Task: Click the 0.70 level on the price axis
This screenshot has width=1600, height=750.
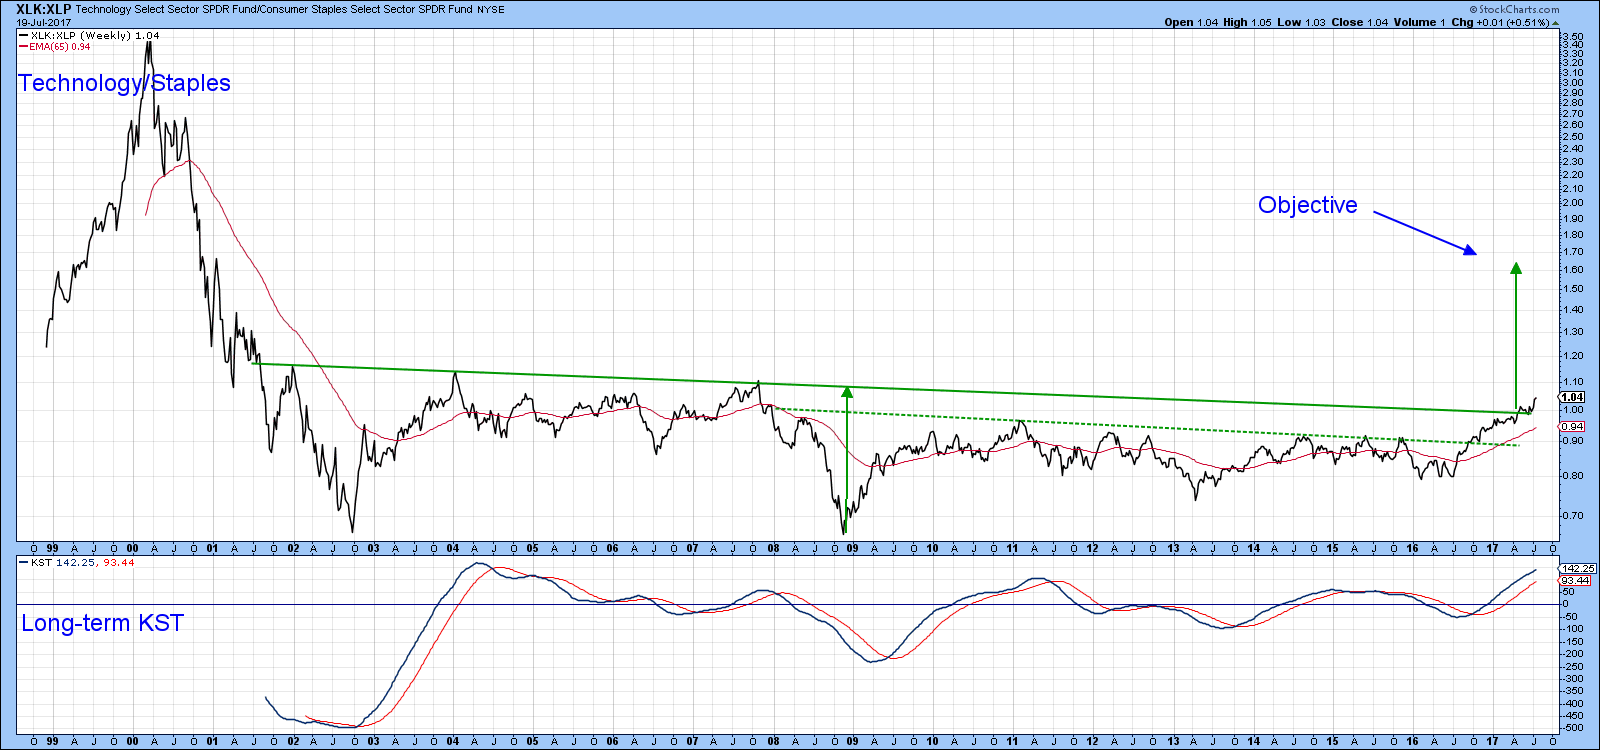Action: click(1572, 516)
